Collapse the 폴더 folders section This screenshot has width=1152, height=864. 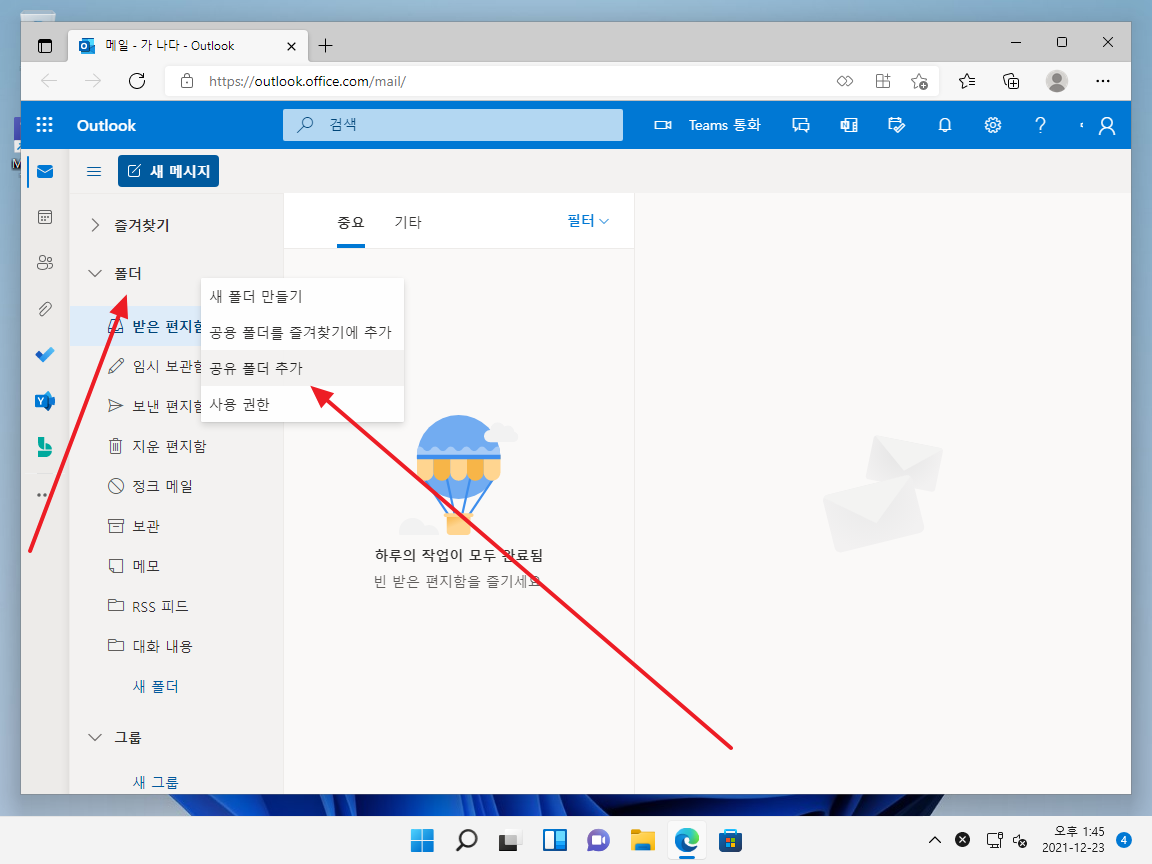(x=95, y=273)
